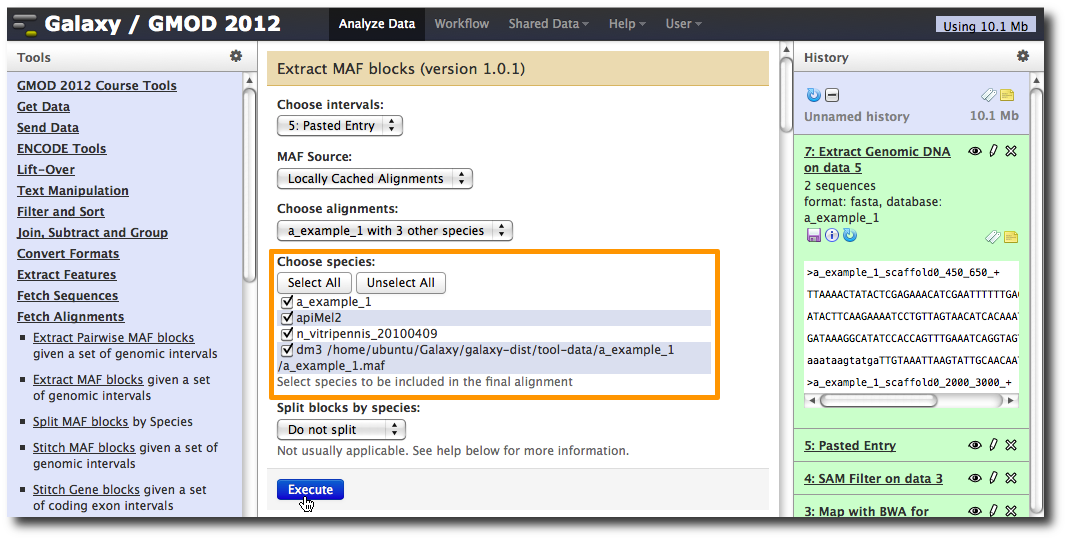
Task: Open the Lift-Over tool section
Action: (x=46, y=170)
